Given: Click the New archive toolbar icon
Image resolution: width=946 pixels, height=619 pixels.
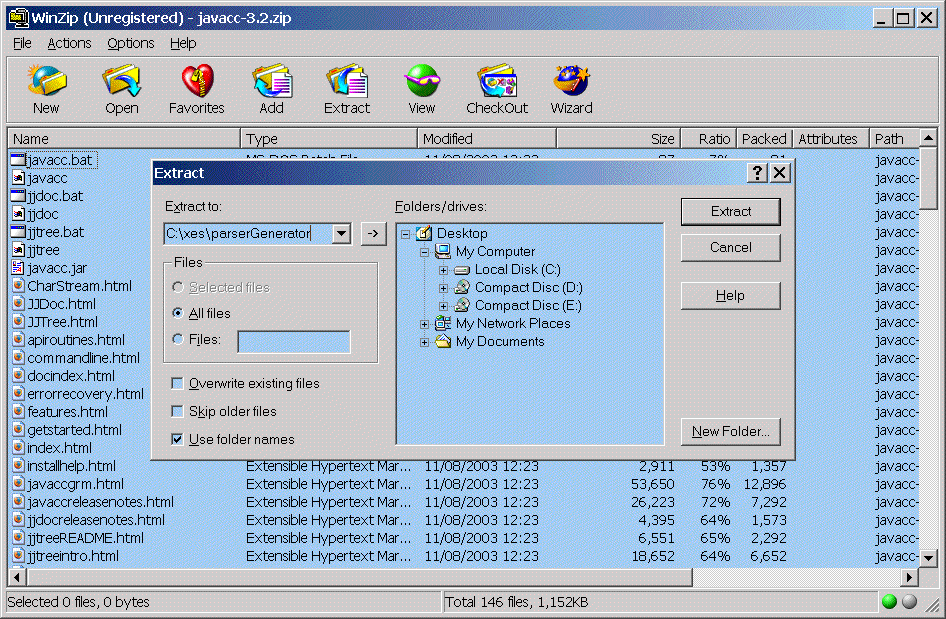Looking at the screenshot, I should click(x=46, y=82).
